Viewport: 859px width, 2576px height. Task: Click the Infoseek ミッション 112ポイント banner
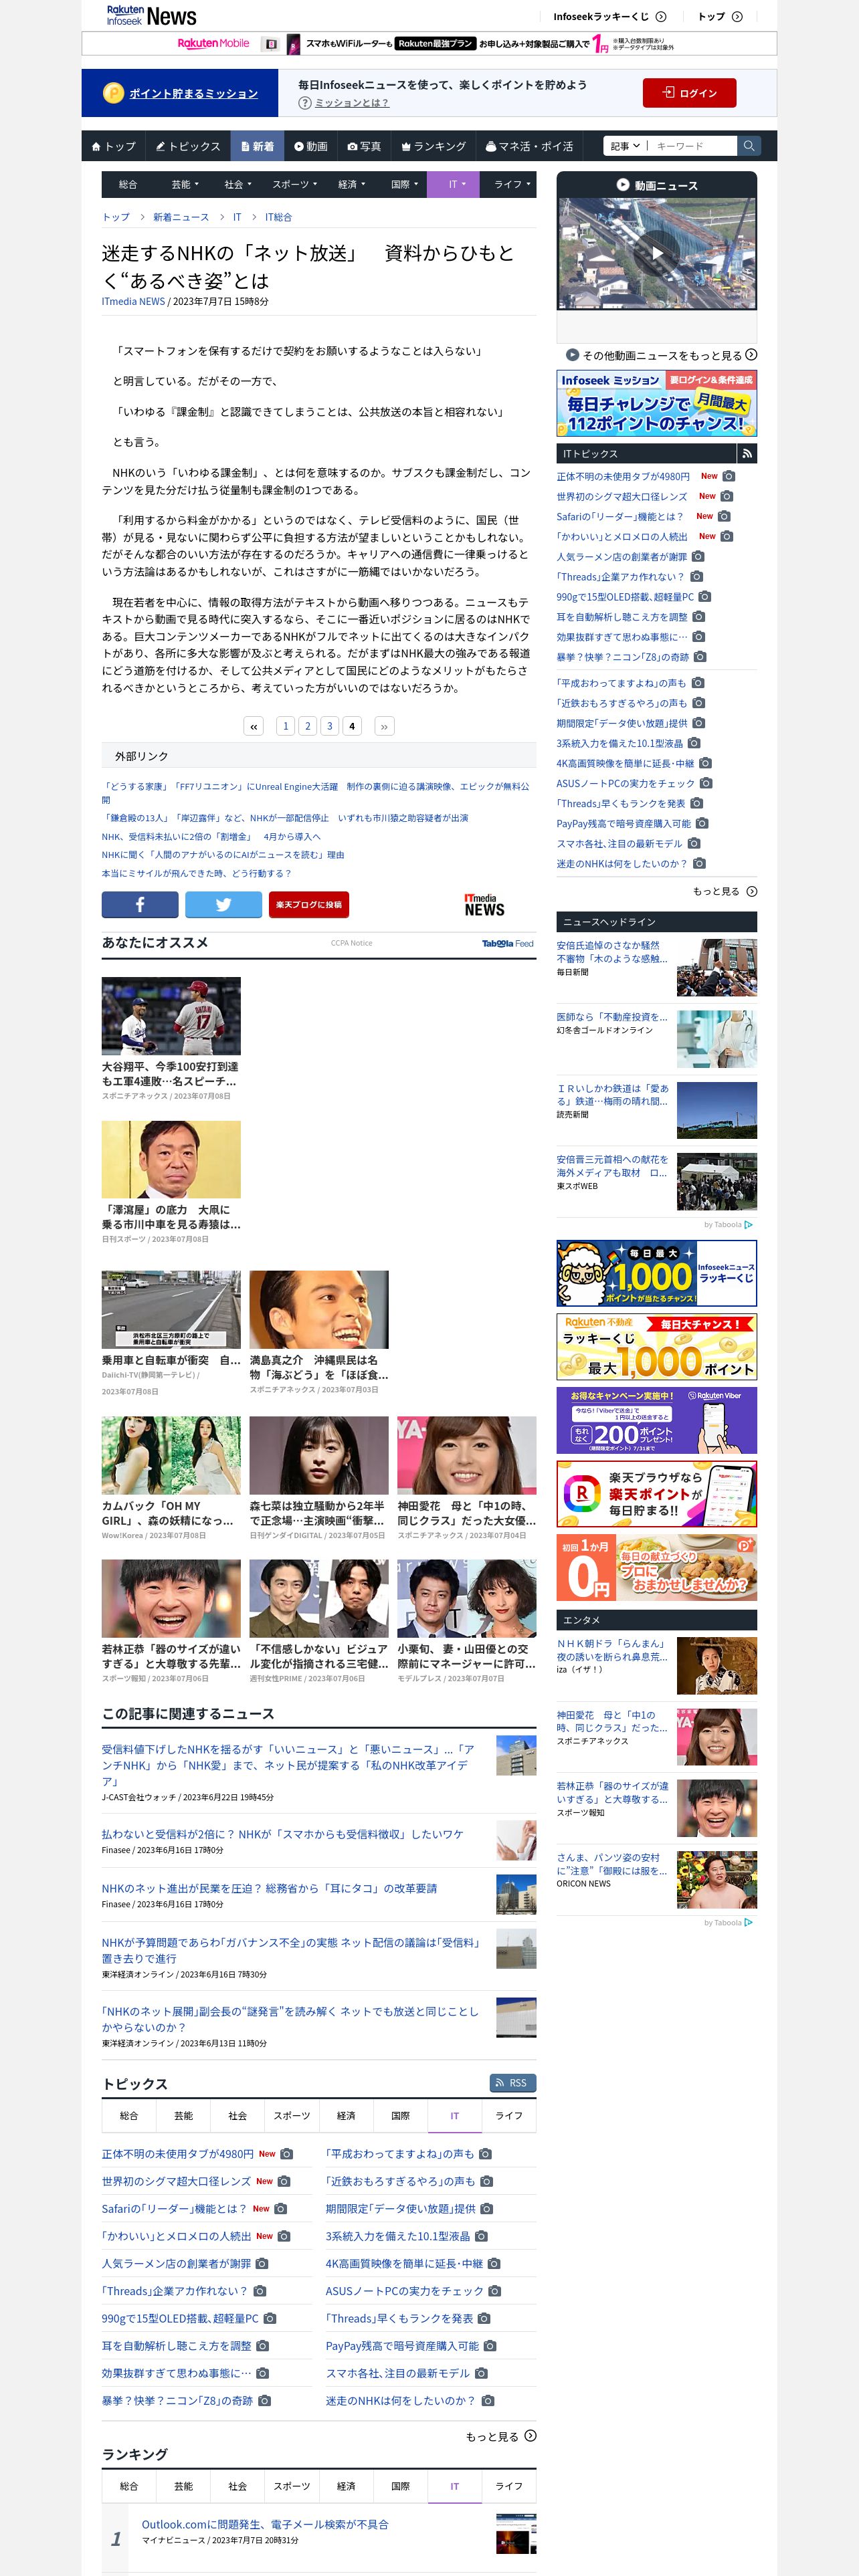pos(656,404)
